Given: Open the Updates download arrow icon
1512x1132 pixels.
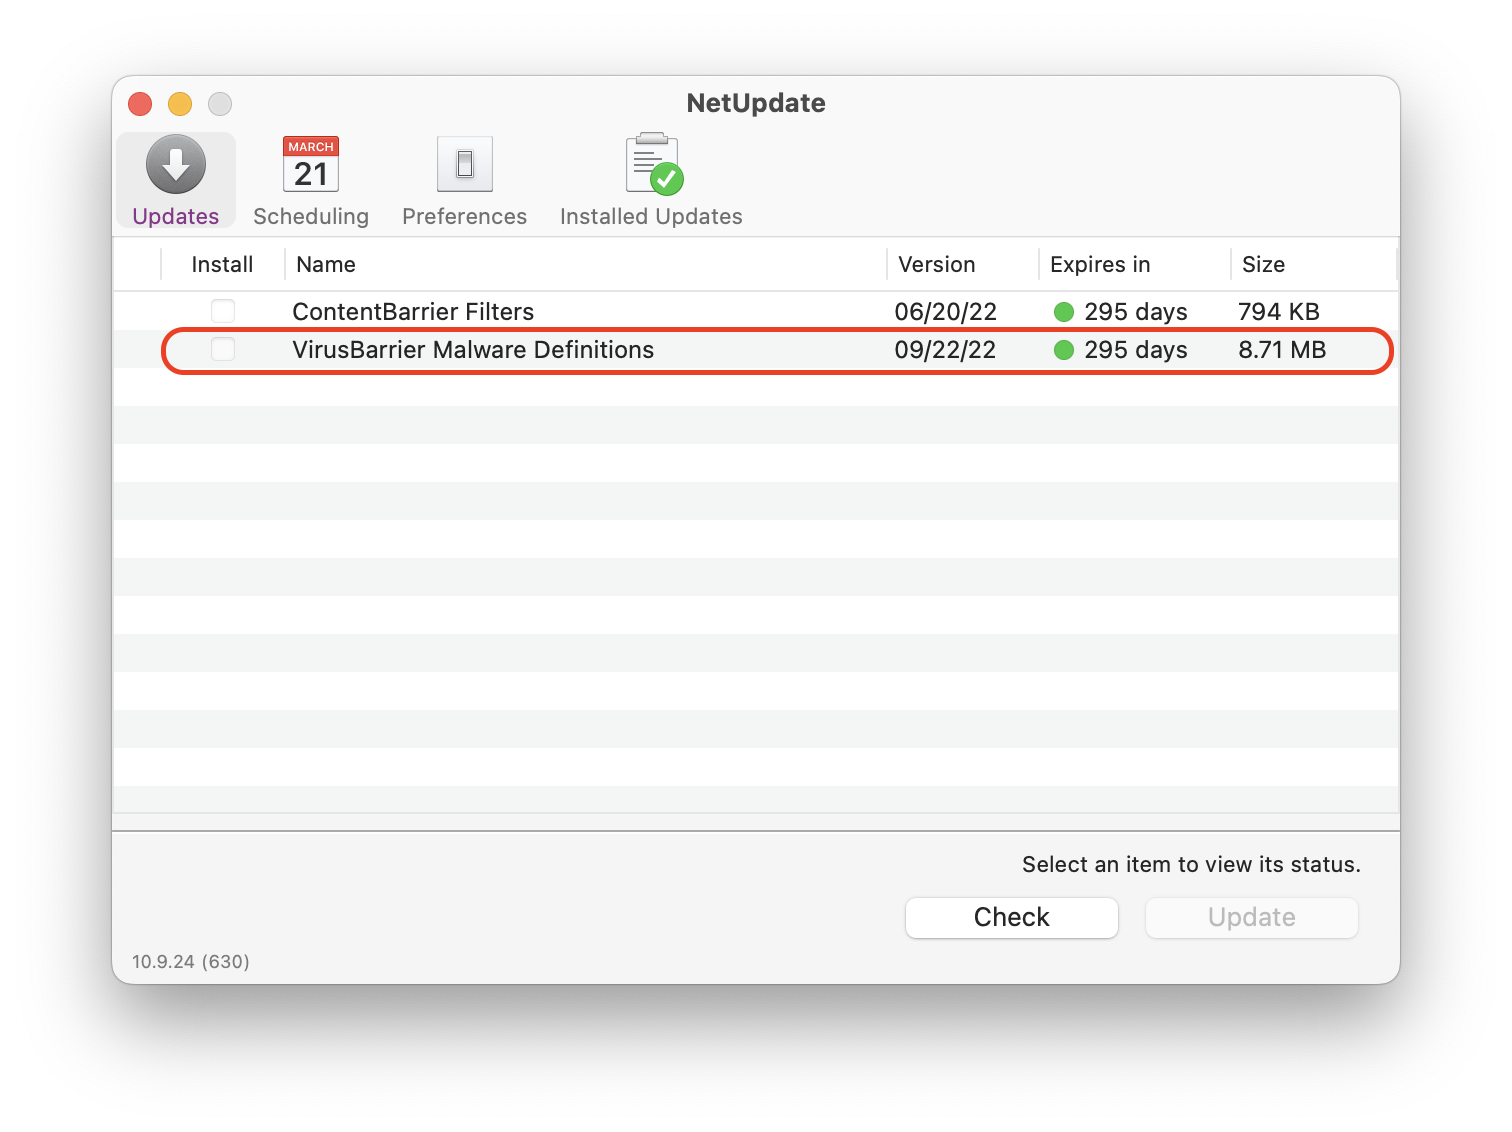Looking at the screenshot, I should click(176, 164).
